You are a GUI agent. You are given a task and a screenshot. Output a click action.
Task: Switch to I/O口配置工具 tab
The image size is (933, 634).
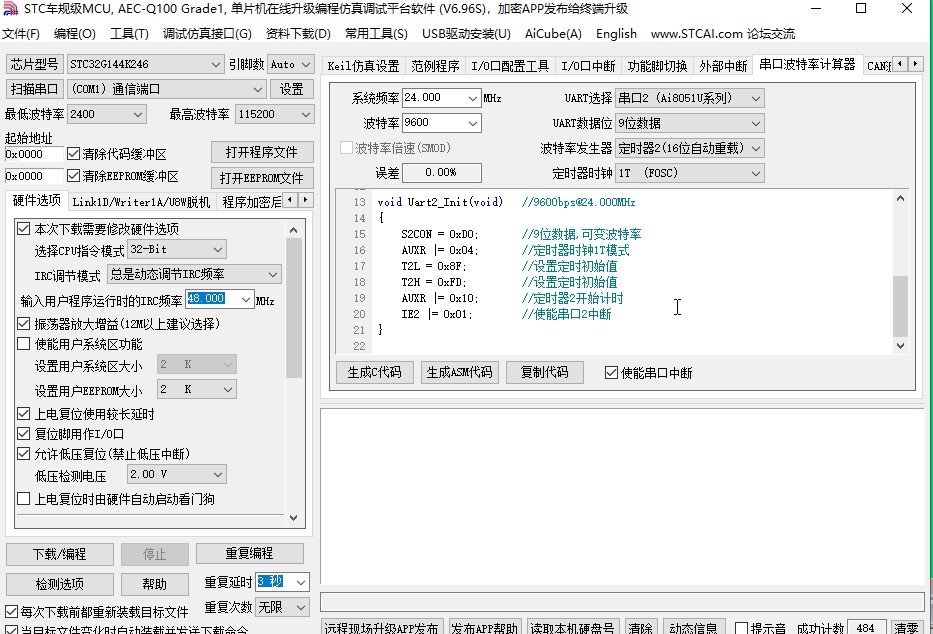click(510, 66)
